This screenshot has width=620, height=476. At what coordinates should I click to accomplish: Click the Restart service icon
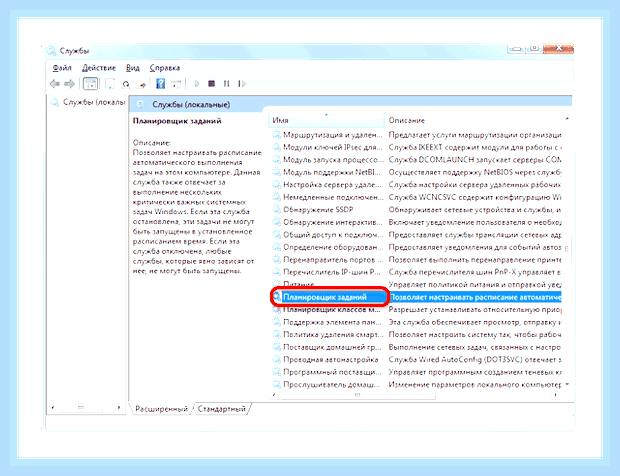click(x=242, y=84)
